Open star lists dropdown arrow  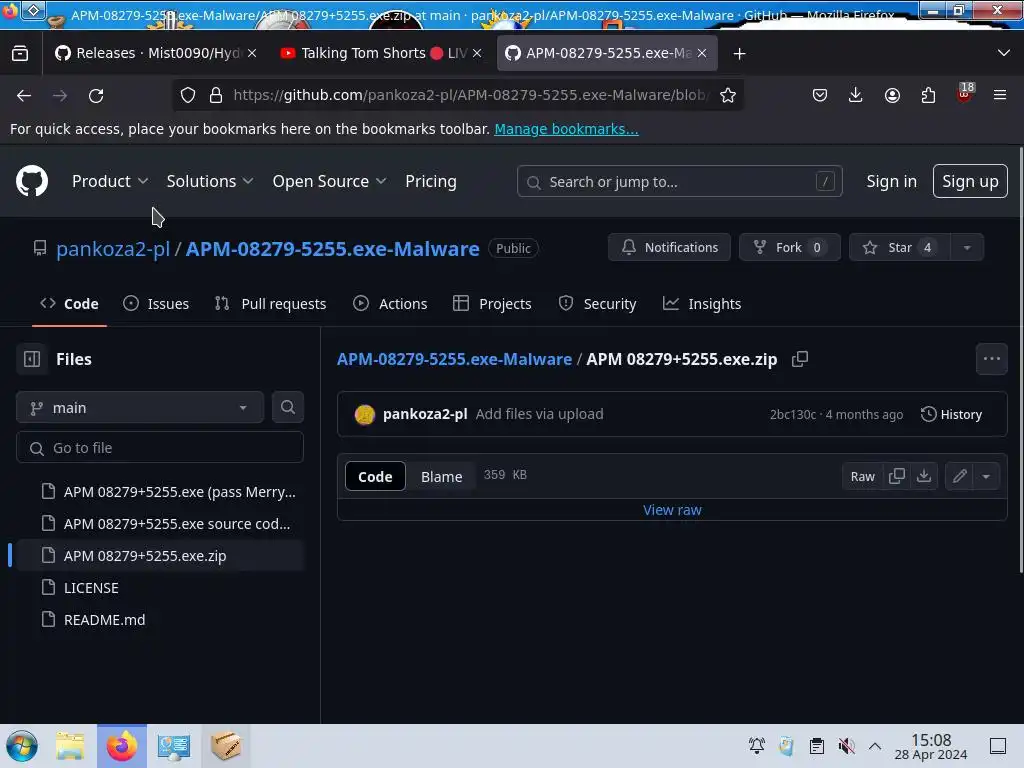point(967,248)
